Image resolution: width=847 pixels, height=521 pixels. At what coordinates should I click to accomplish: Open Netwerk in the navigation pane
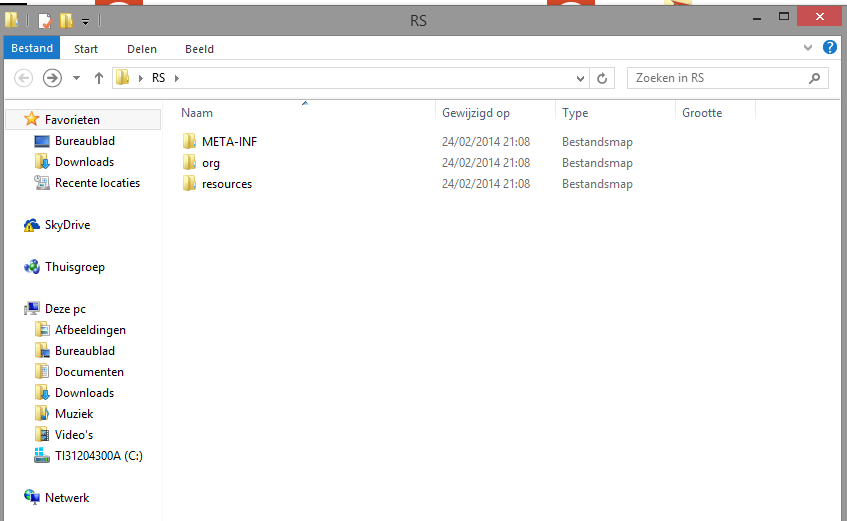pyautogui.click(x=66, y=498)
